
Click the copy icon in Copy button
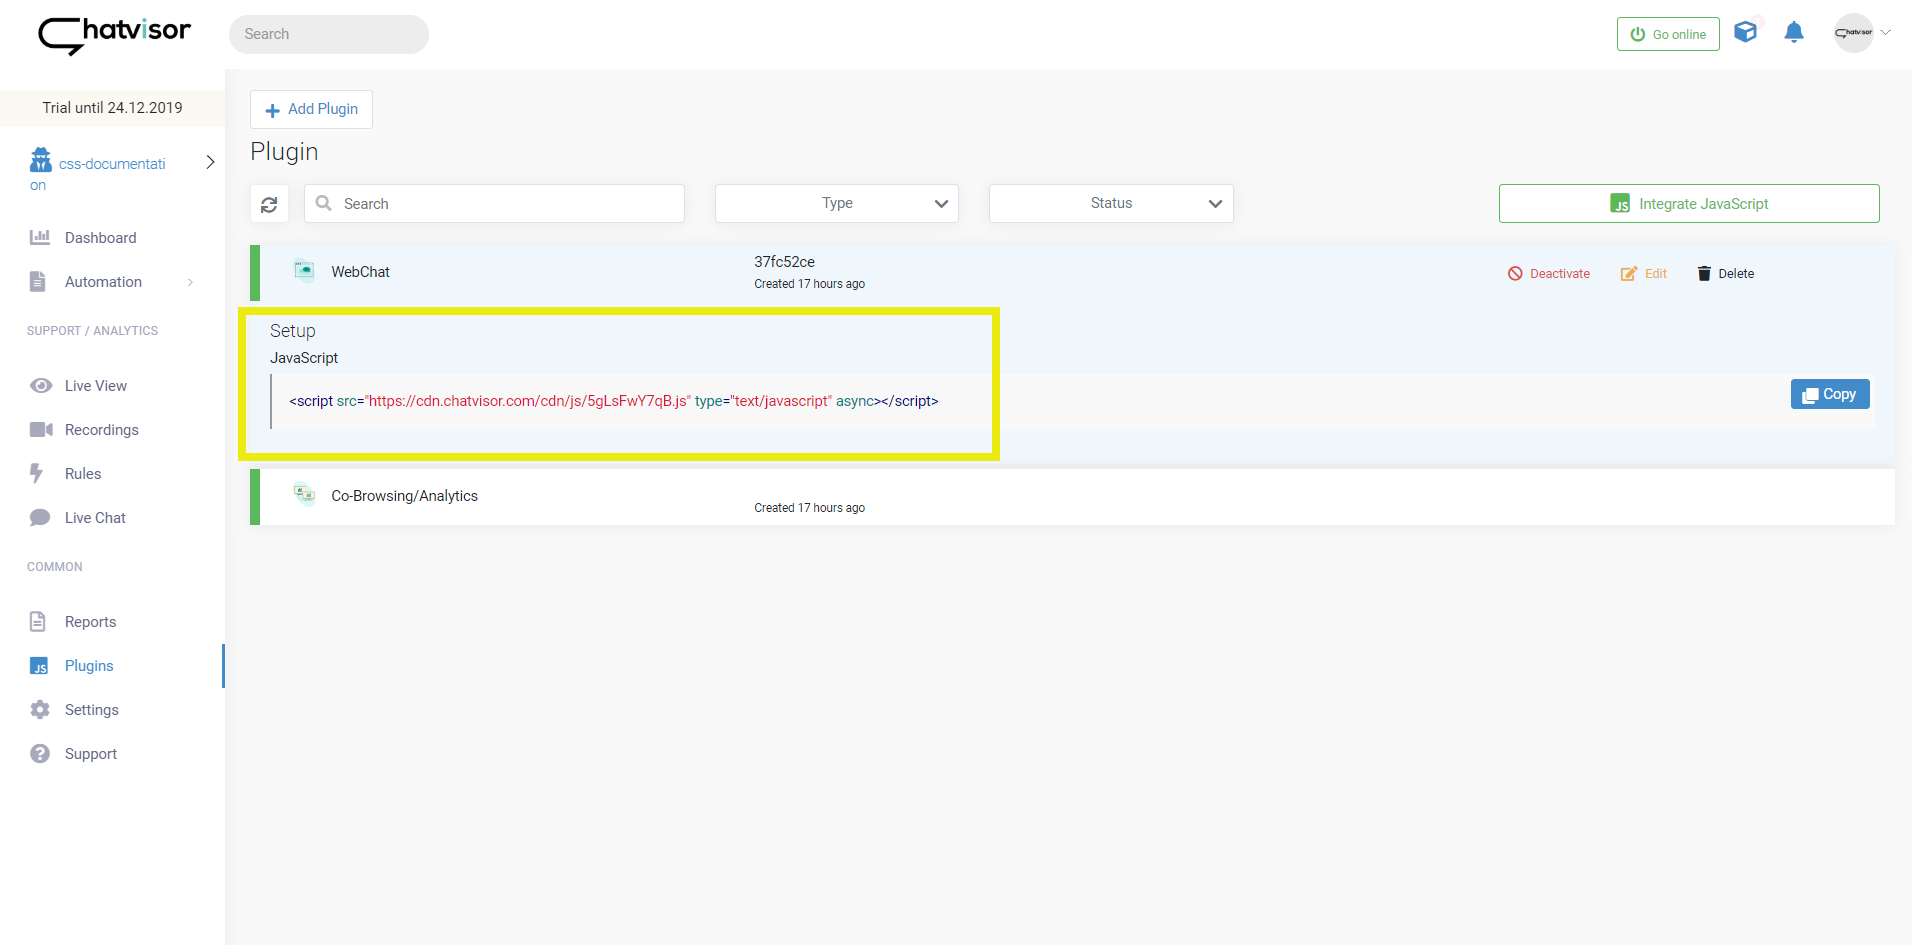(x=1810, y=395)
